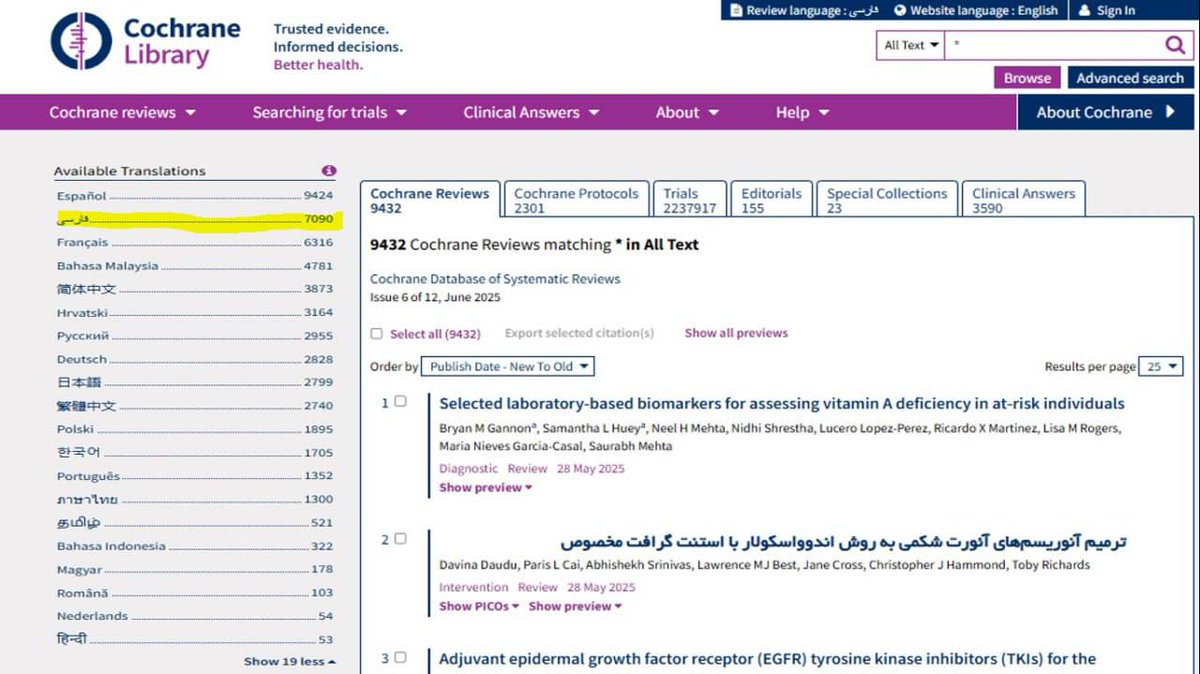Image resolution: width=1200 pixels, height=674 pixels.
Task: Click the Browse button
Action: click(1027, 78)
